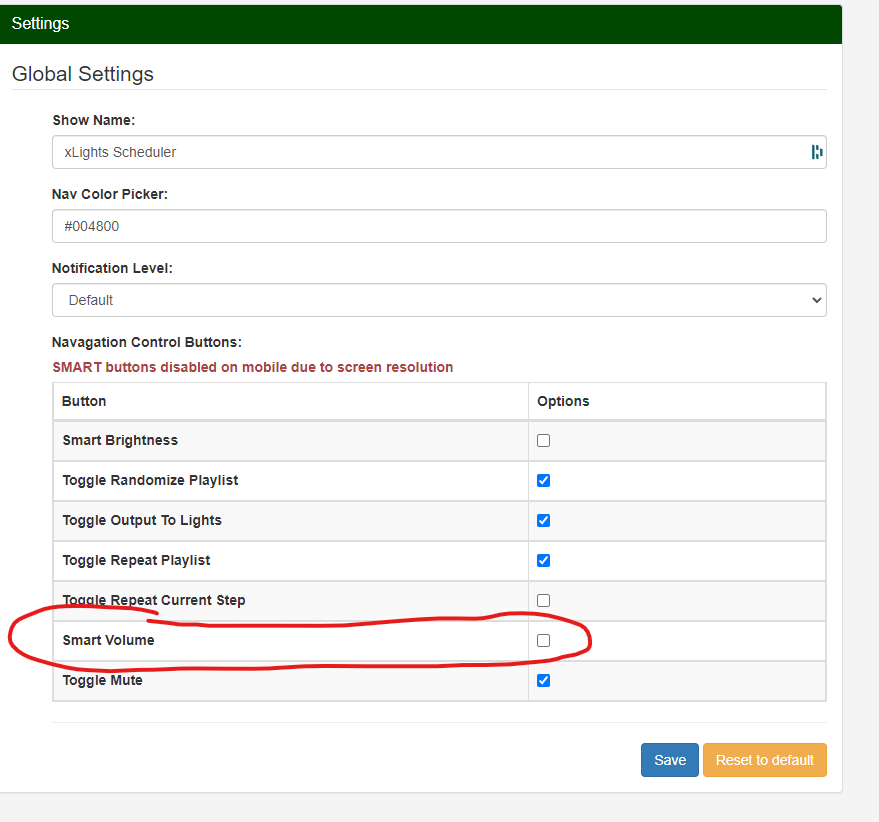
Task: Disable Toggle Repeat Playlist
Action: pos(543,560)
